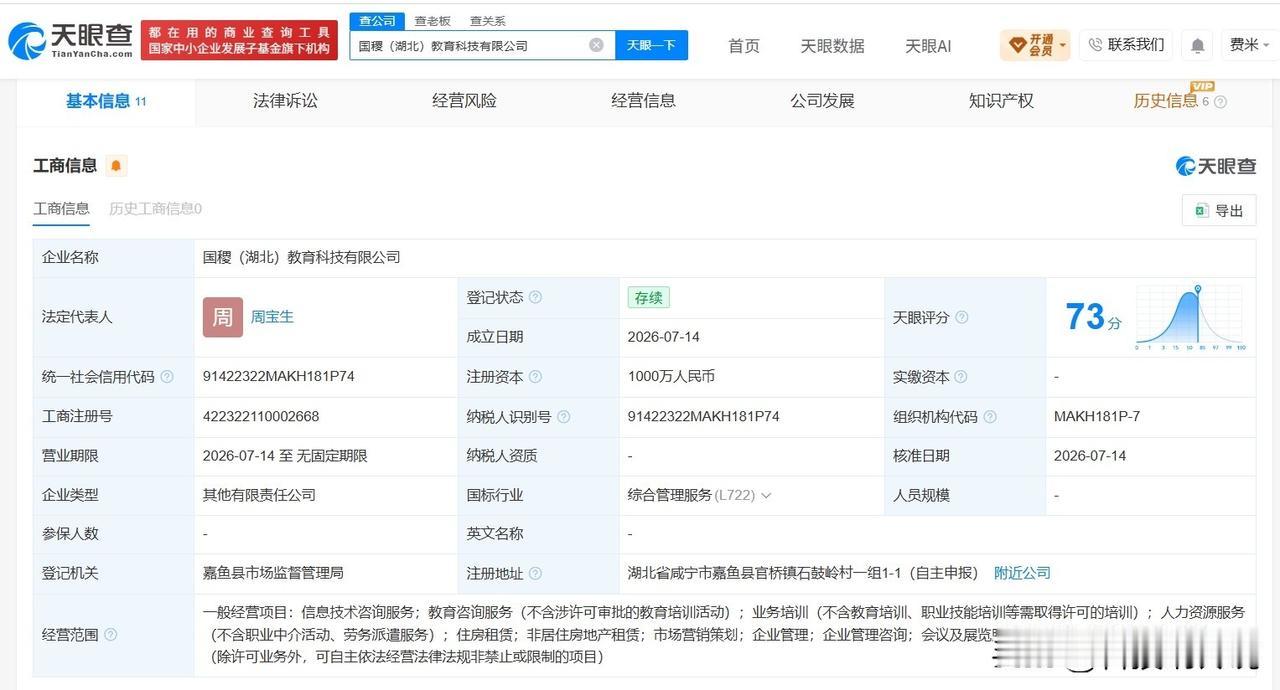Open 天眼数据 in top navigation
The height and width of the screenshot is (690, 1280).
(x=832, y=46)
